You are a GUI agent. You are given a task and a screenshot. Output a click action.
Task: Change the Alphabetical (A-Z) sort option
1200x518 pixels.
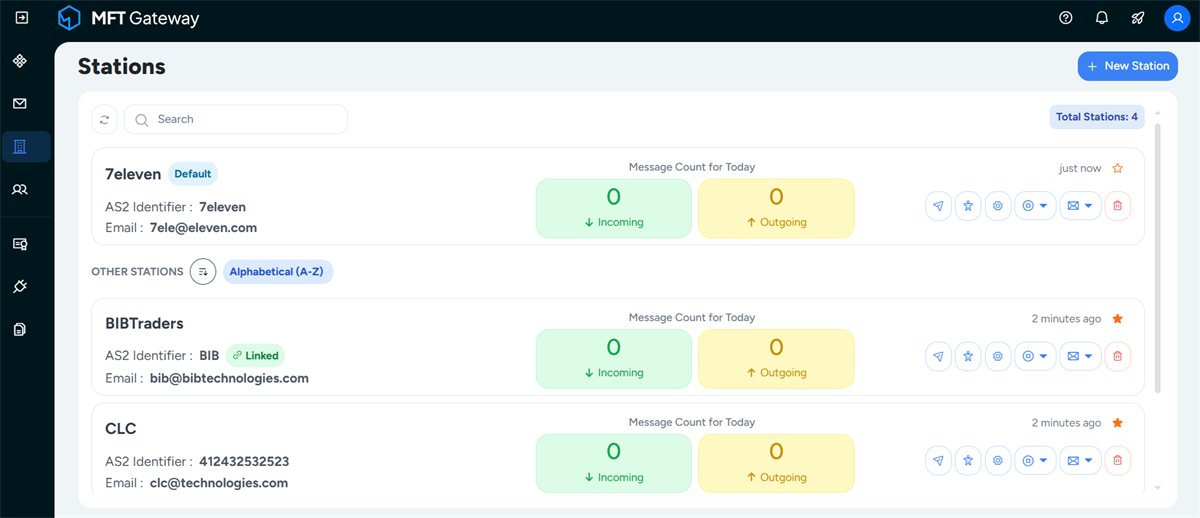pyautogui.click(x=278, y=271)
